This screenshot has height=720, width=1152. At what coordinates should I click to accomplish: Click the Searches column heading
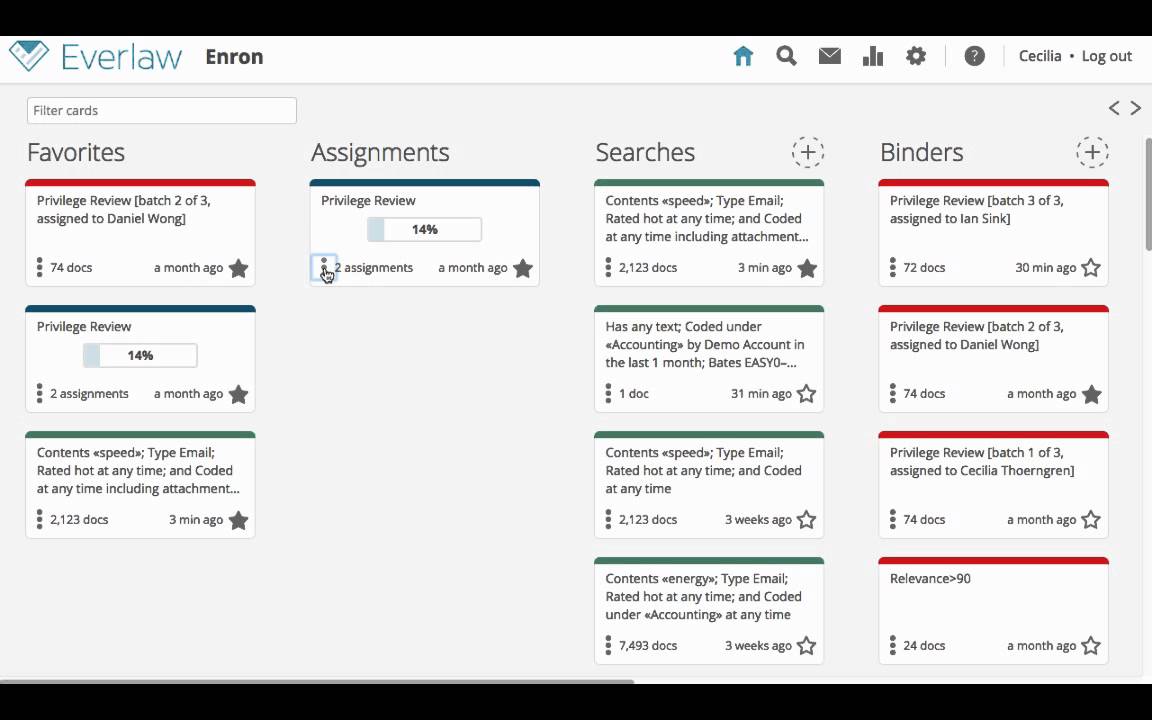coord(645,152)
